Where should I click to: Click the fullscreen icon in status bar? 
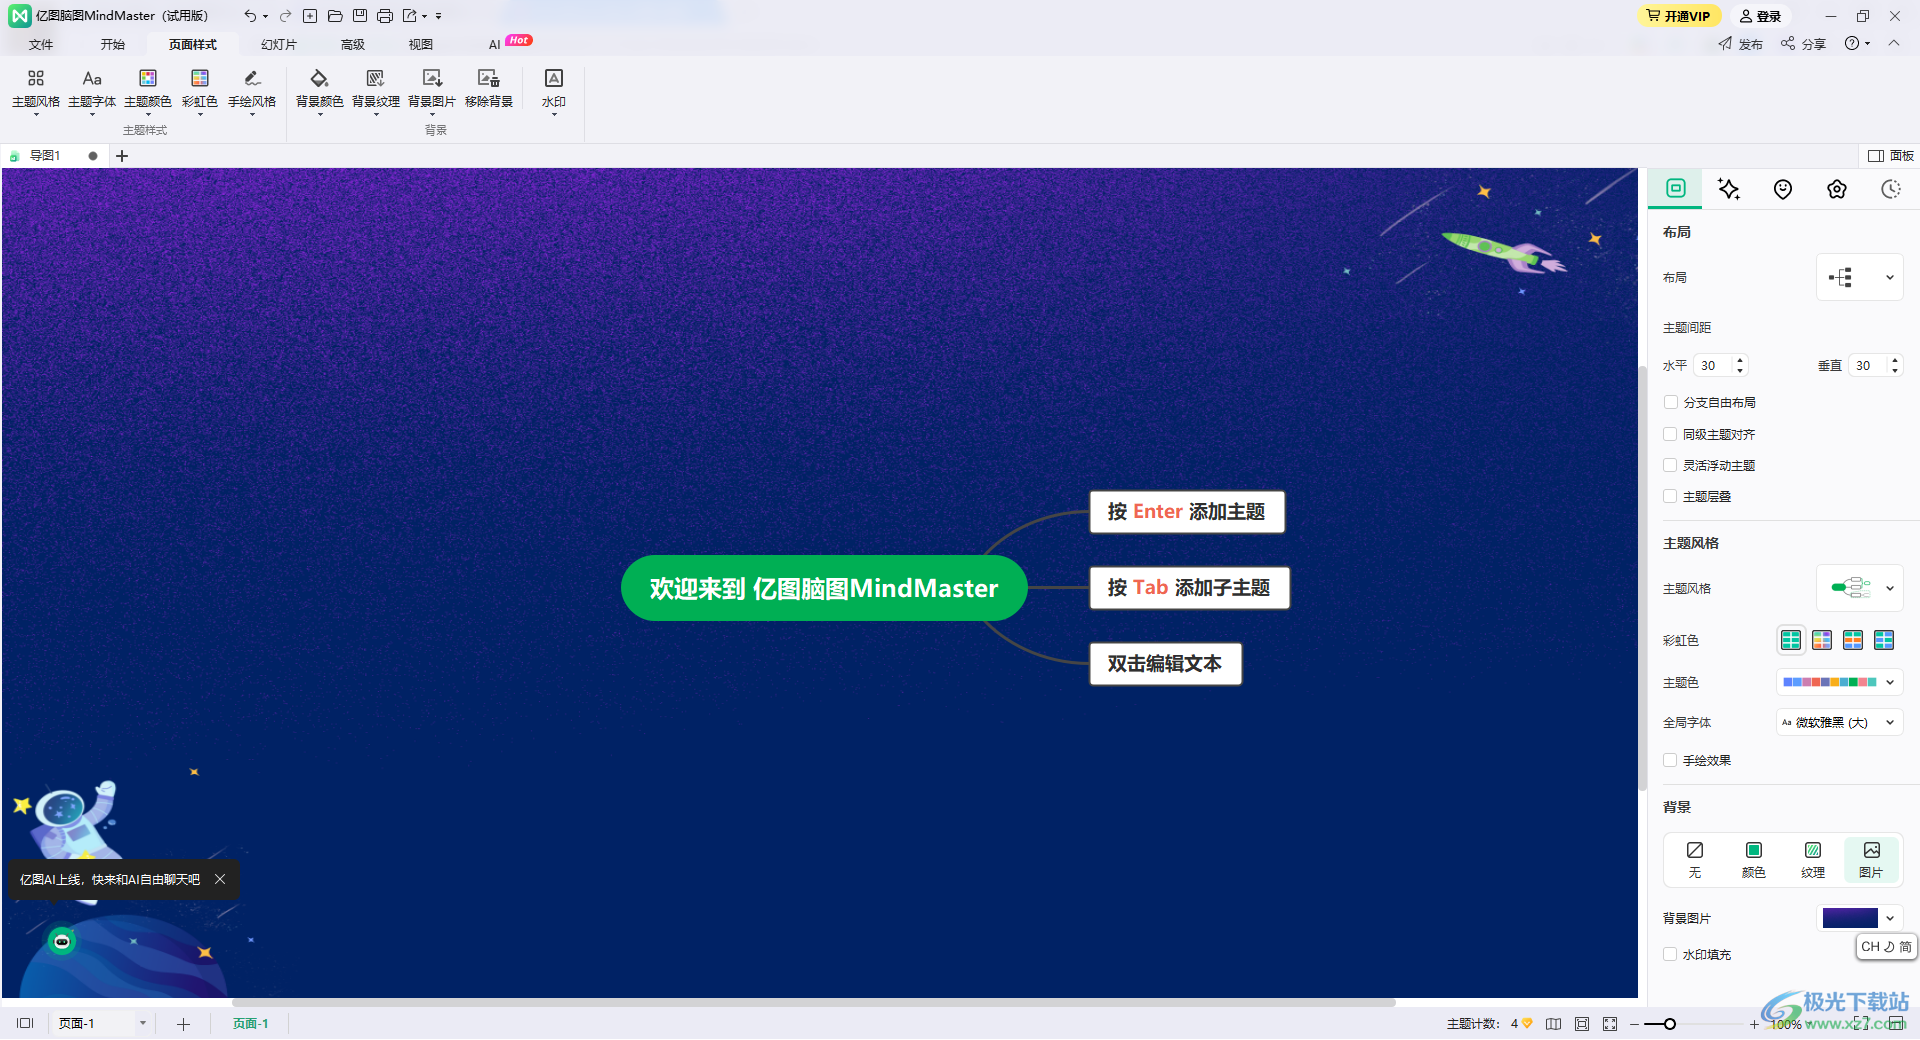click(x=1610, y=1024)
